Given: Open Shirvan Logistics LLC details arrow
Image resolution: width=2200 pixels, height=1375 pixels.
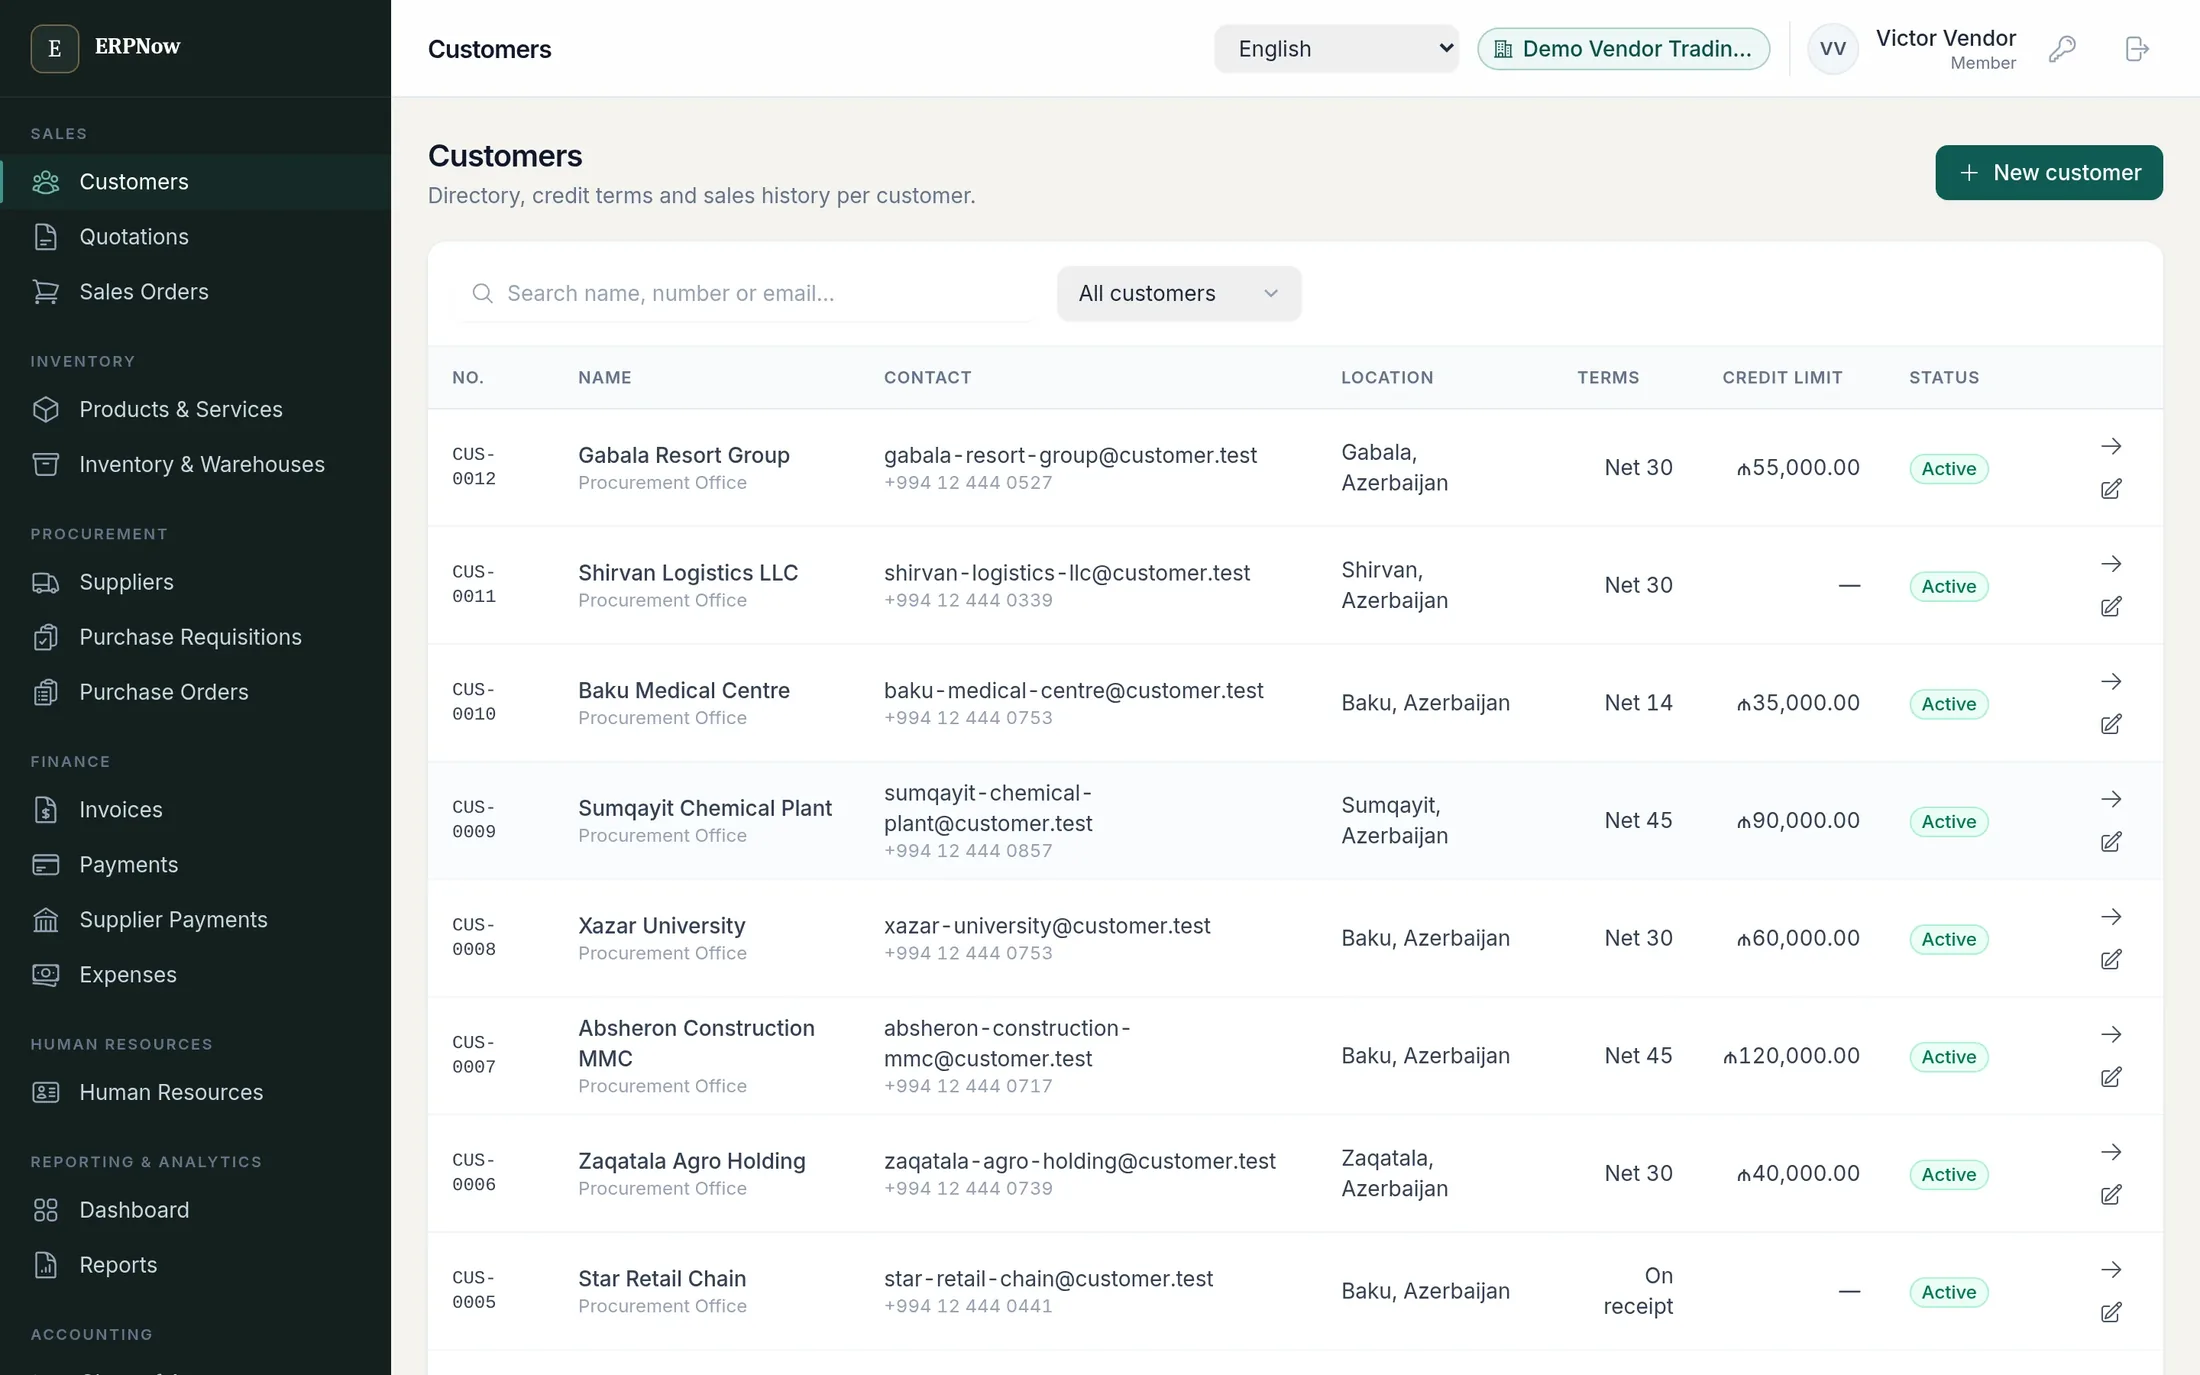Looking at the screenshot, I should pyautogui.click(x=2111, y=564).
